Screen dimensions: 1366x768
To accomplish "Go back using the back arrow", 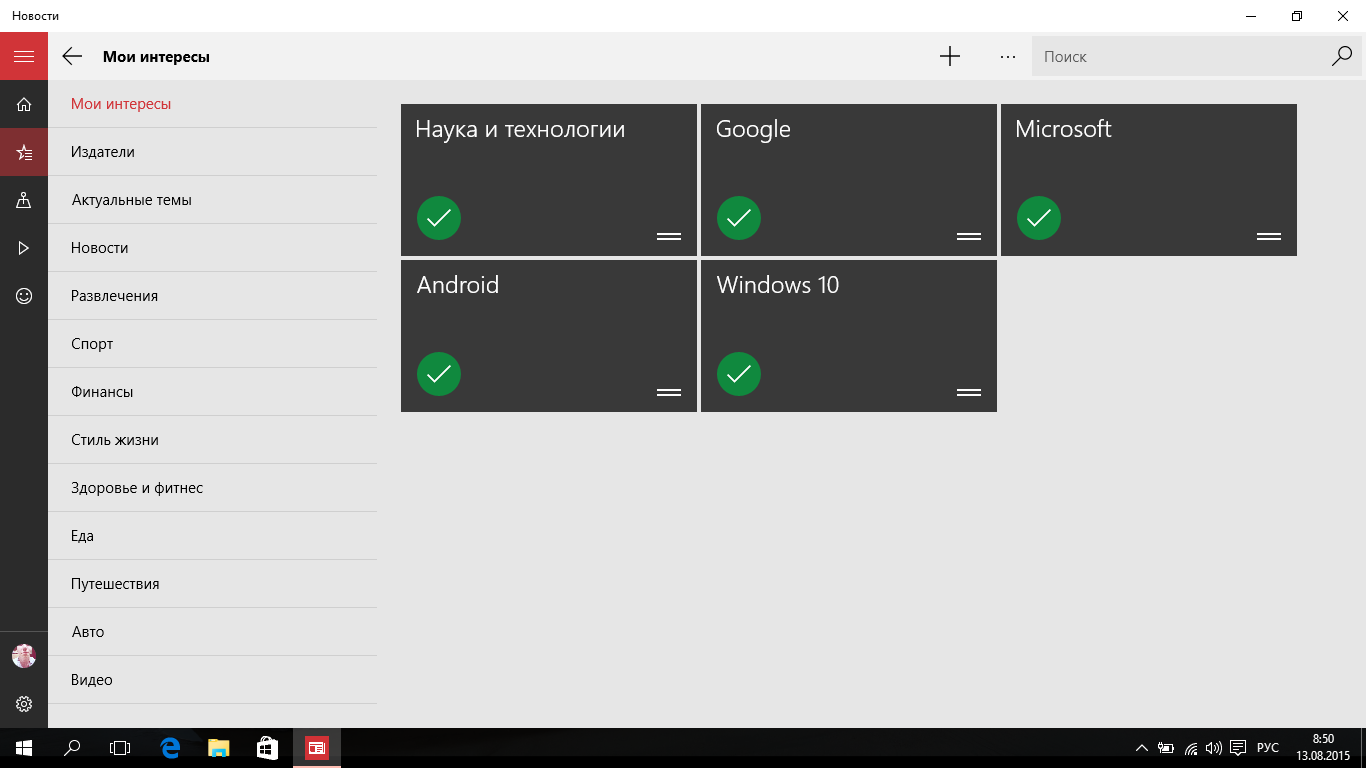I will click(x=72, y=56).
